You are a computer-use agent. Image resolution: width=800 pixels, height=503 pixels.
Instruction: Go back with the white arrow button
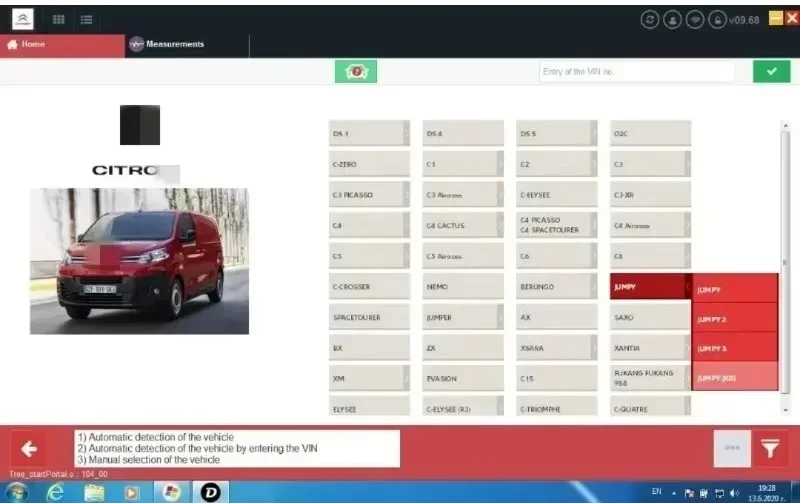[29, 449]
